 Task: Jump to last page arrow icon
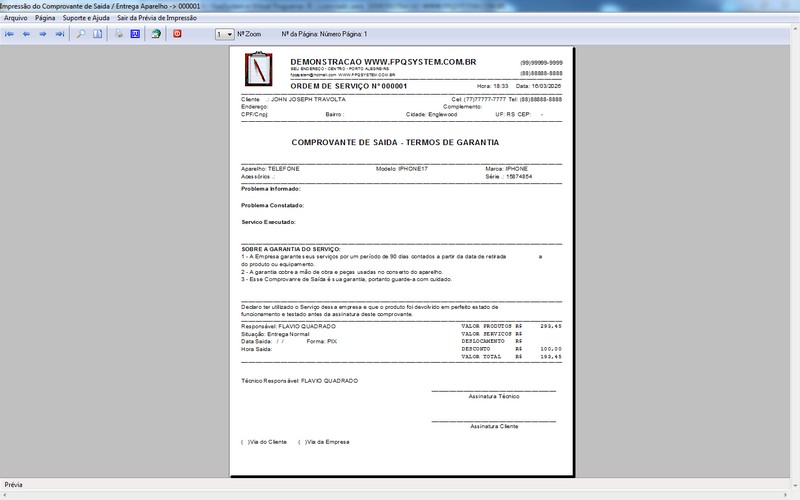[x=59, y=34]
